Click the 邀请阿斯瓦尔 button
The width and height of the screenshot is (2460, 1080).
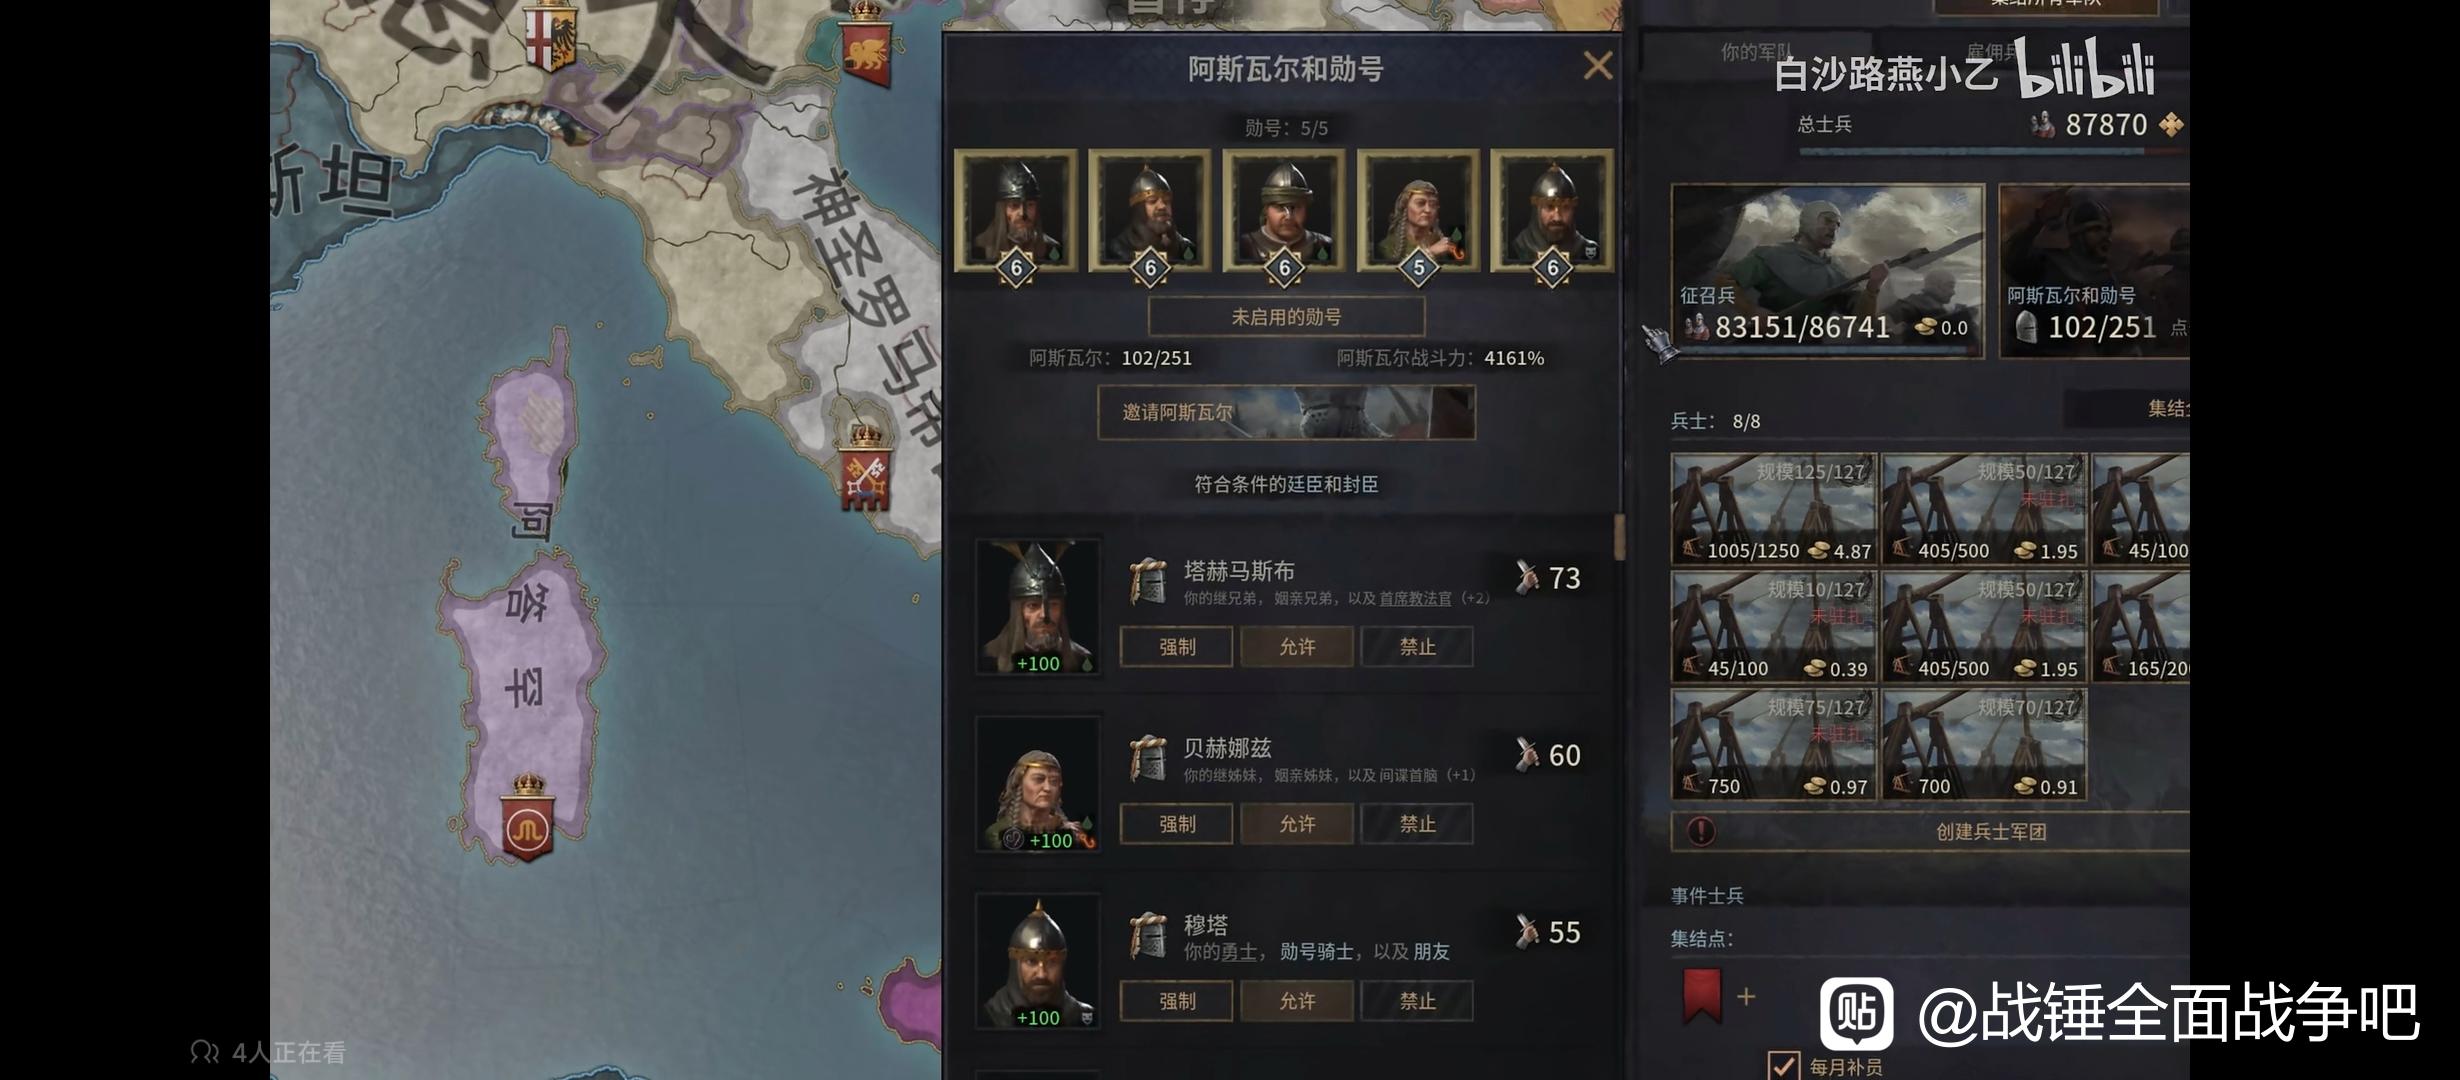1286,412
